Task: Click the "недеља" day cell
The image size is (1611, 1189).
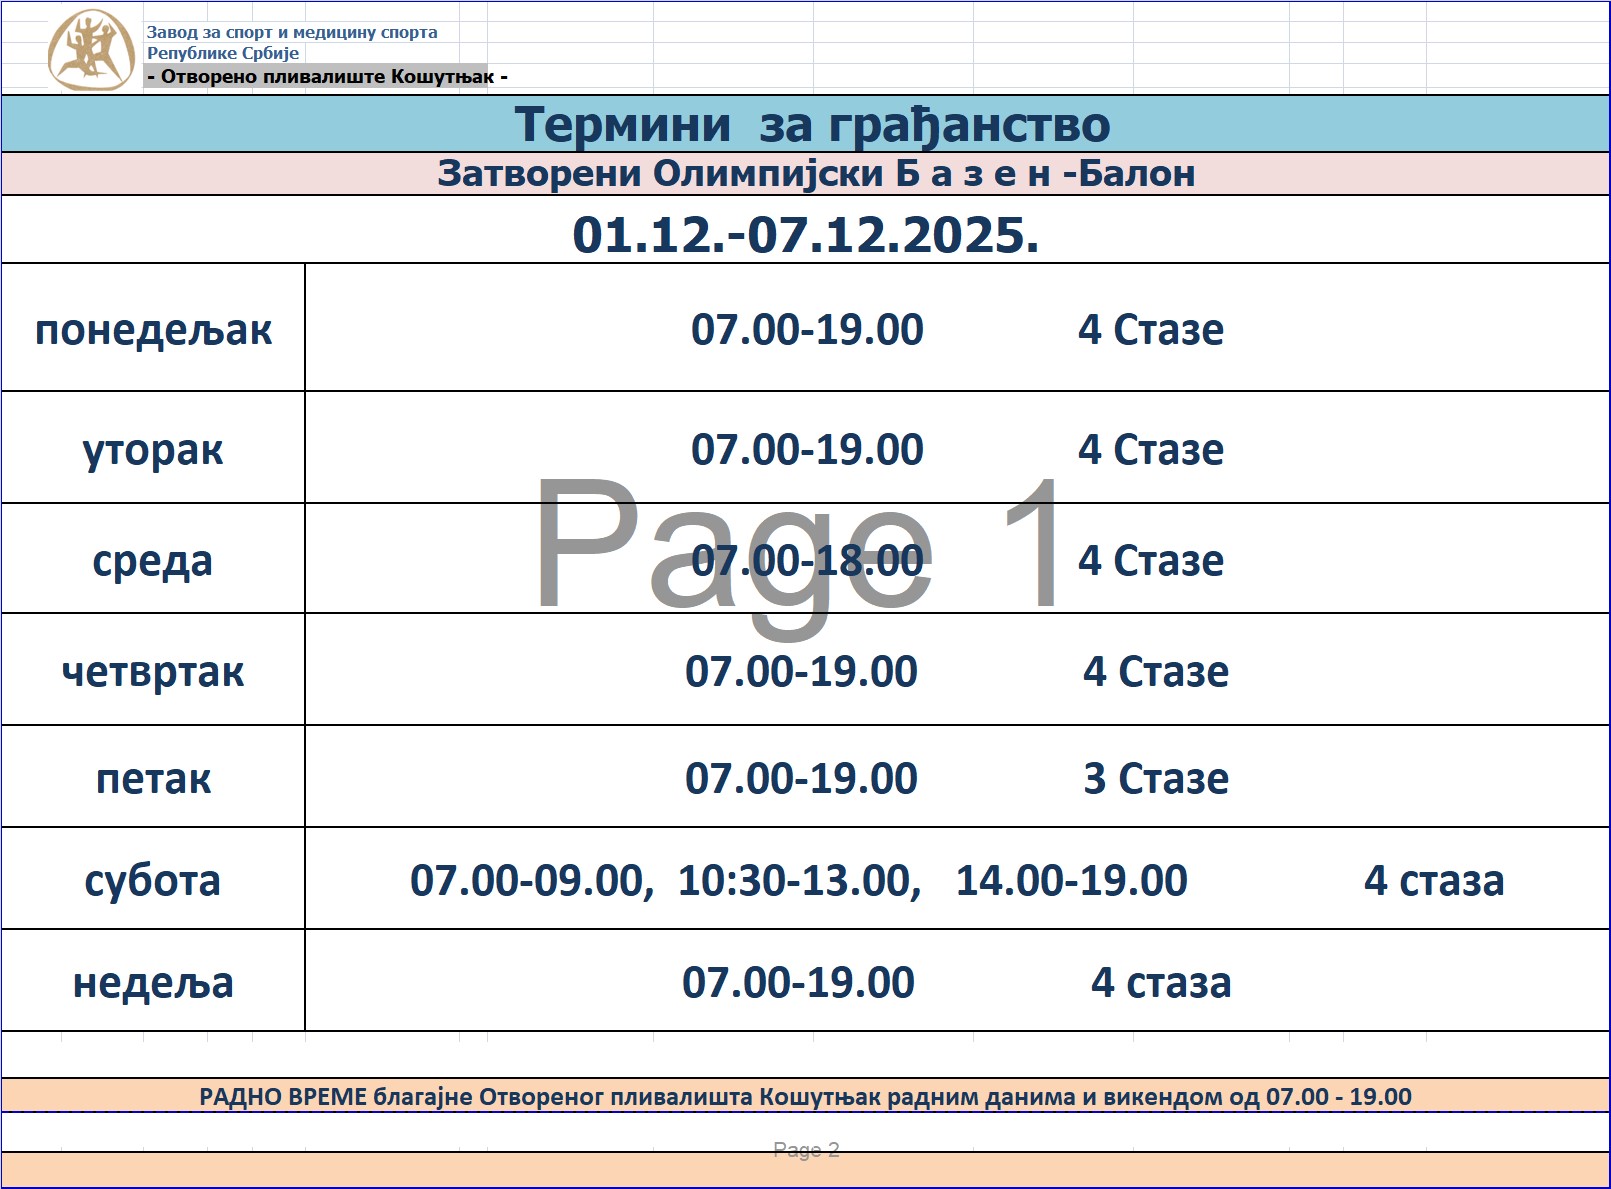Action: pyautogui.click(x=153, y=982)
